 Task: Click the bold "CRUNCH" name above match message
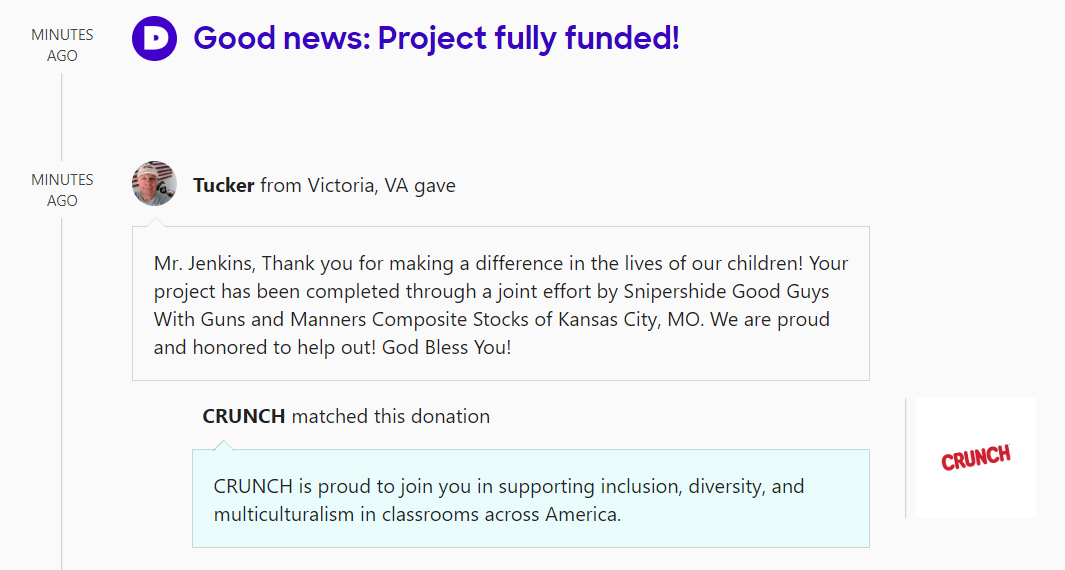(243, 416)
